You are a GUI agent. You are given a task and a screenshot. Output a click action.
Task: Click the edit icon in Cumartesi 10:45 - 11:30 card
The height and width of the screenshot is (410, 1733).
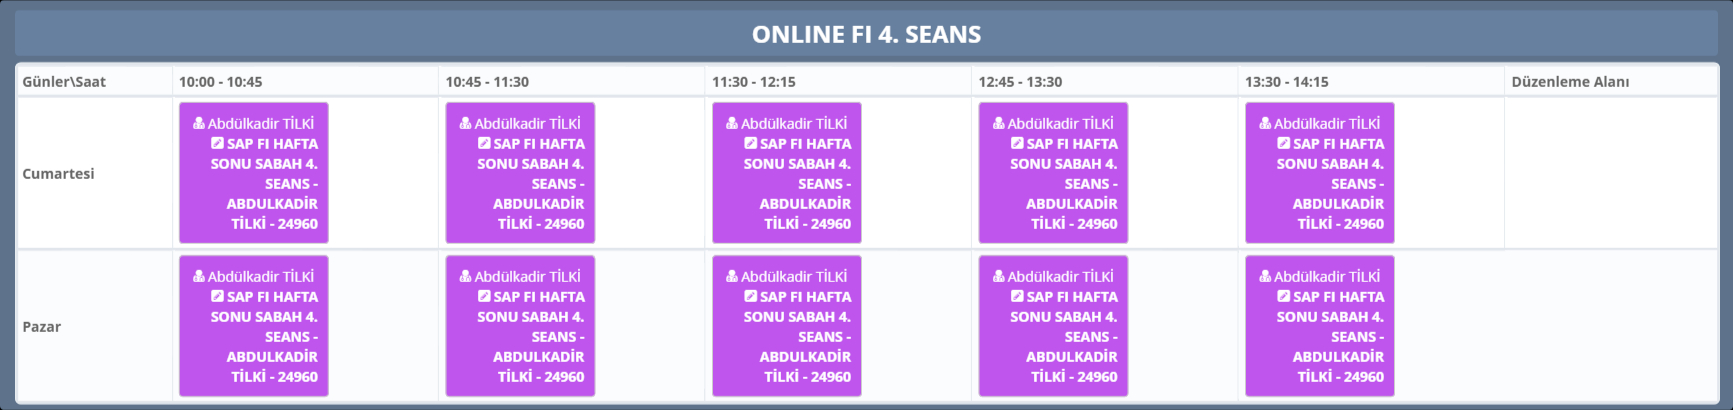(484, 143)
